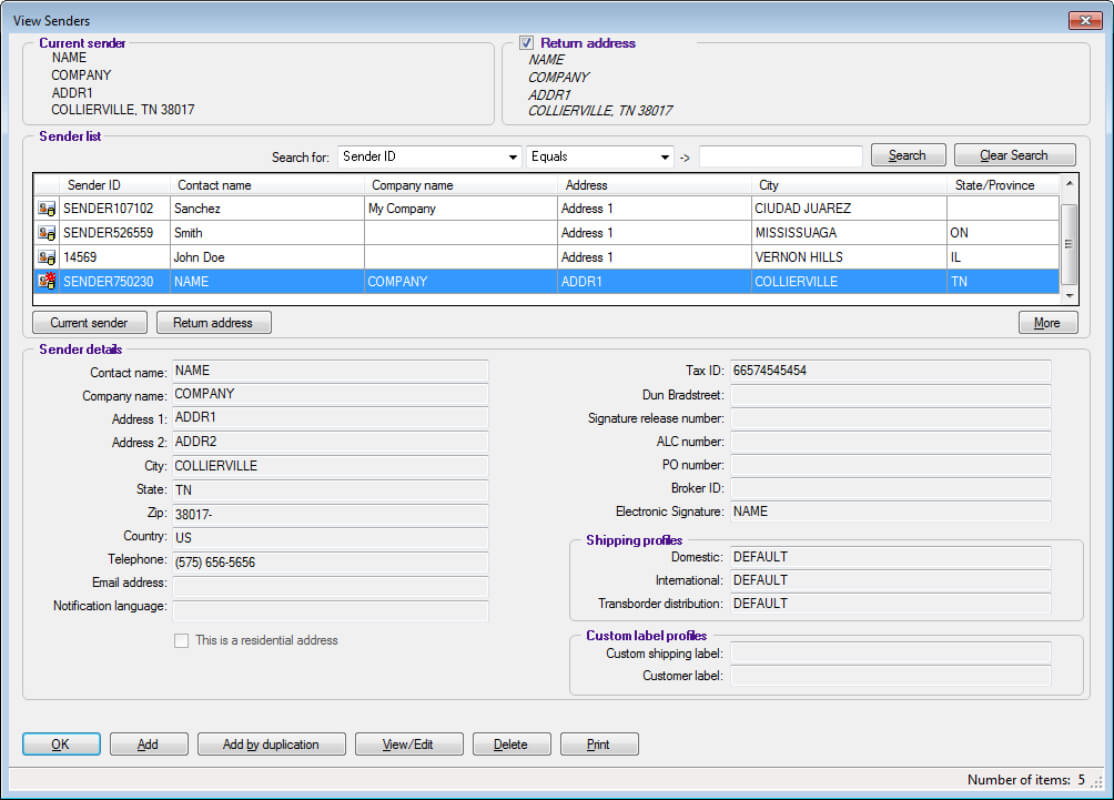Screen dimensions: 1114x800
Task: Print the sender list
Action: (x=599, y=744)
